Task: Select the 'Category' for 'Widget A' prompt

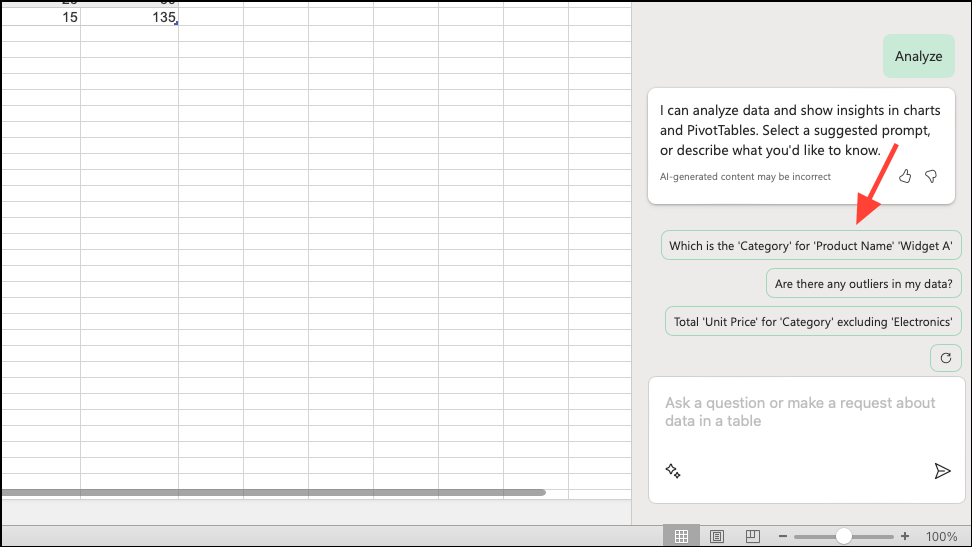Action: [x=810, y=246]
